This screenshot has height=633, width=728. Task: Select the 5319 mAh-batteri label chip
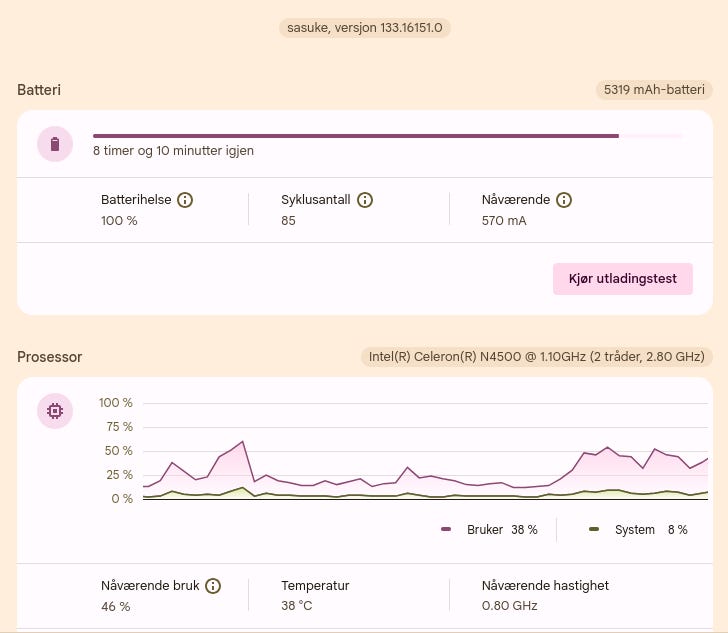coord(654,90)
